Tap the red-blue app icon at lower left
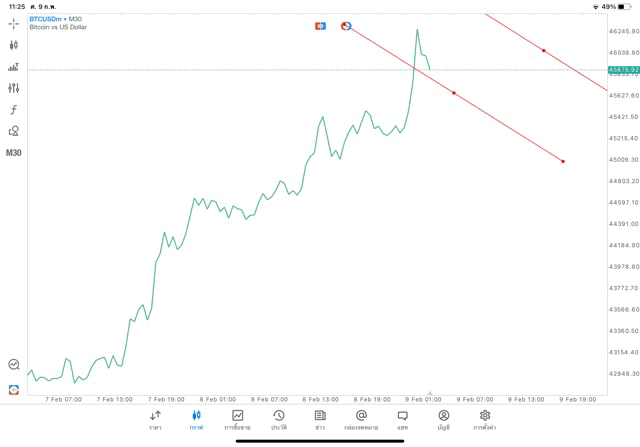Screen dimensions: 640x447 (14, 389)
